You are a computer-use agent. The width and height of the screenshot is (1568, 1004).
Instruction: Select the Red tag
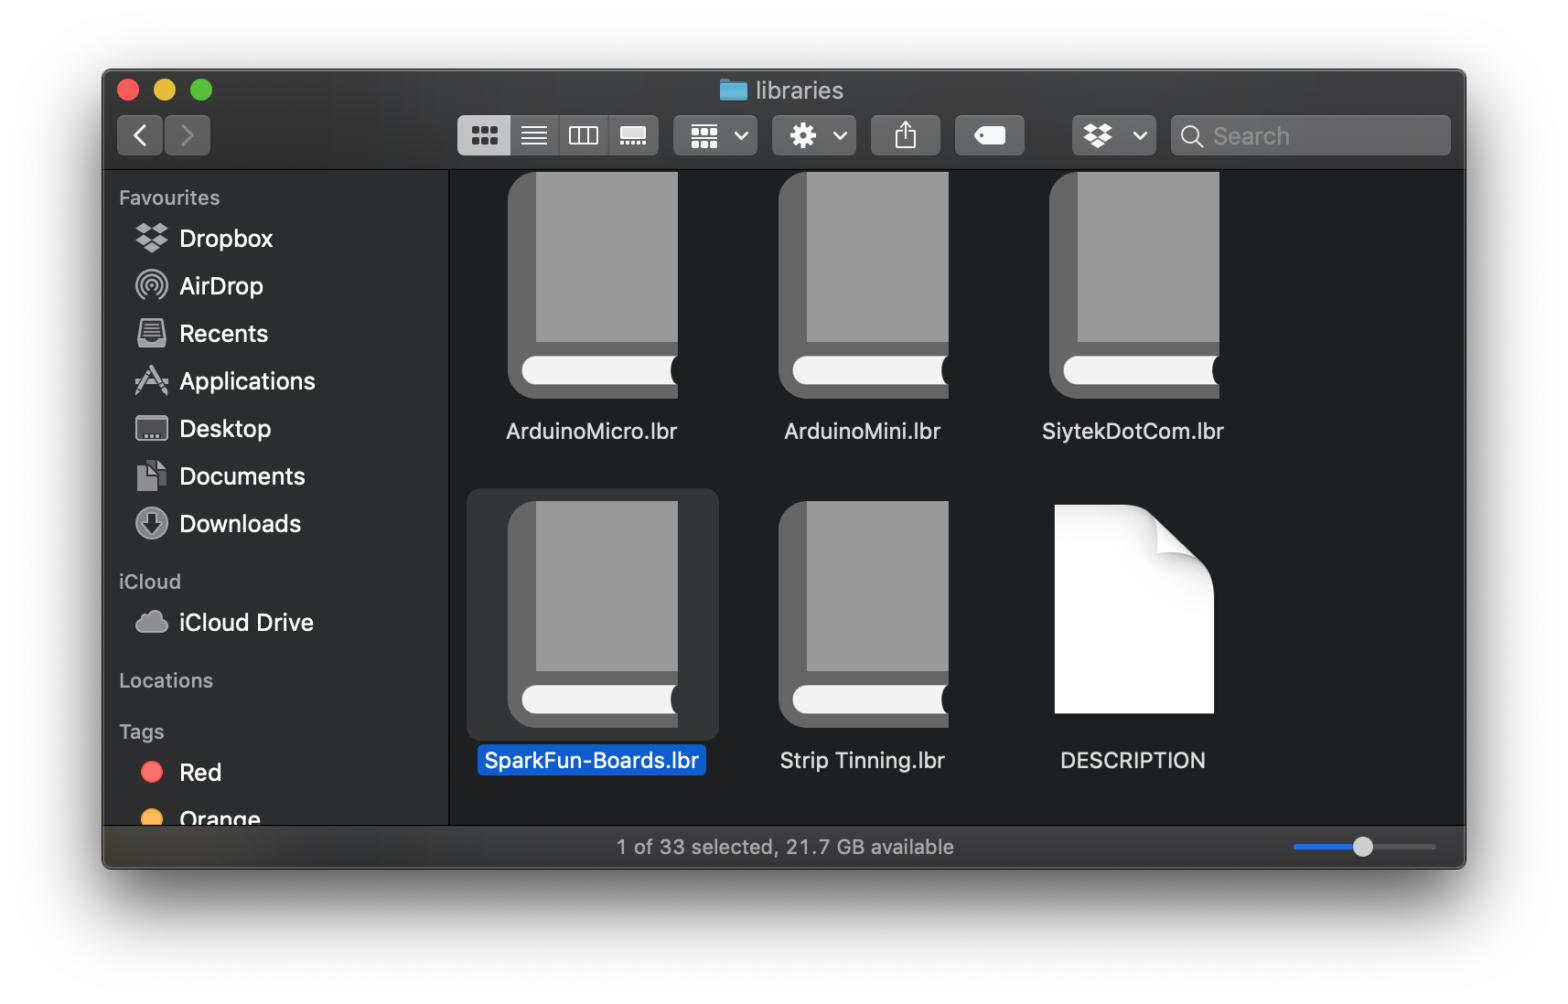(x=199, y=772)
